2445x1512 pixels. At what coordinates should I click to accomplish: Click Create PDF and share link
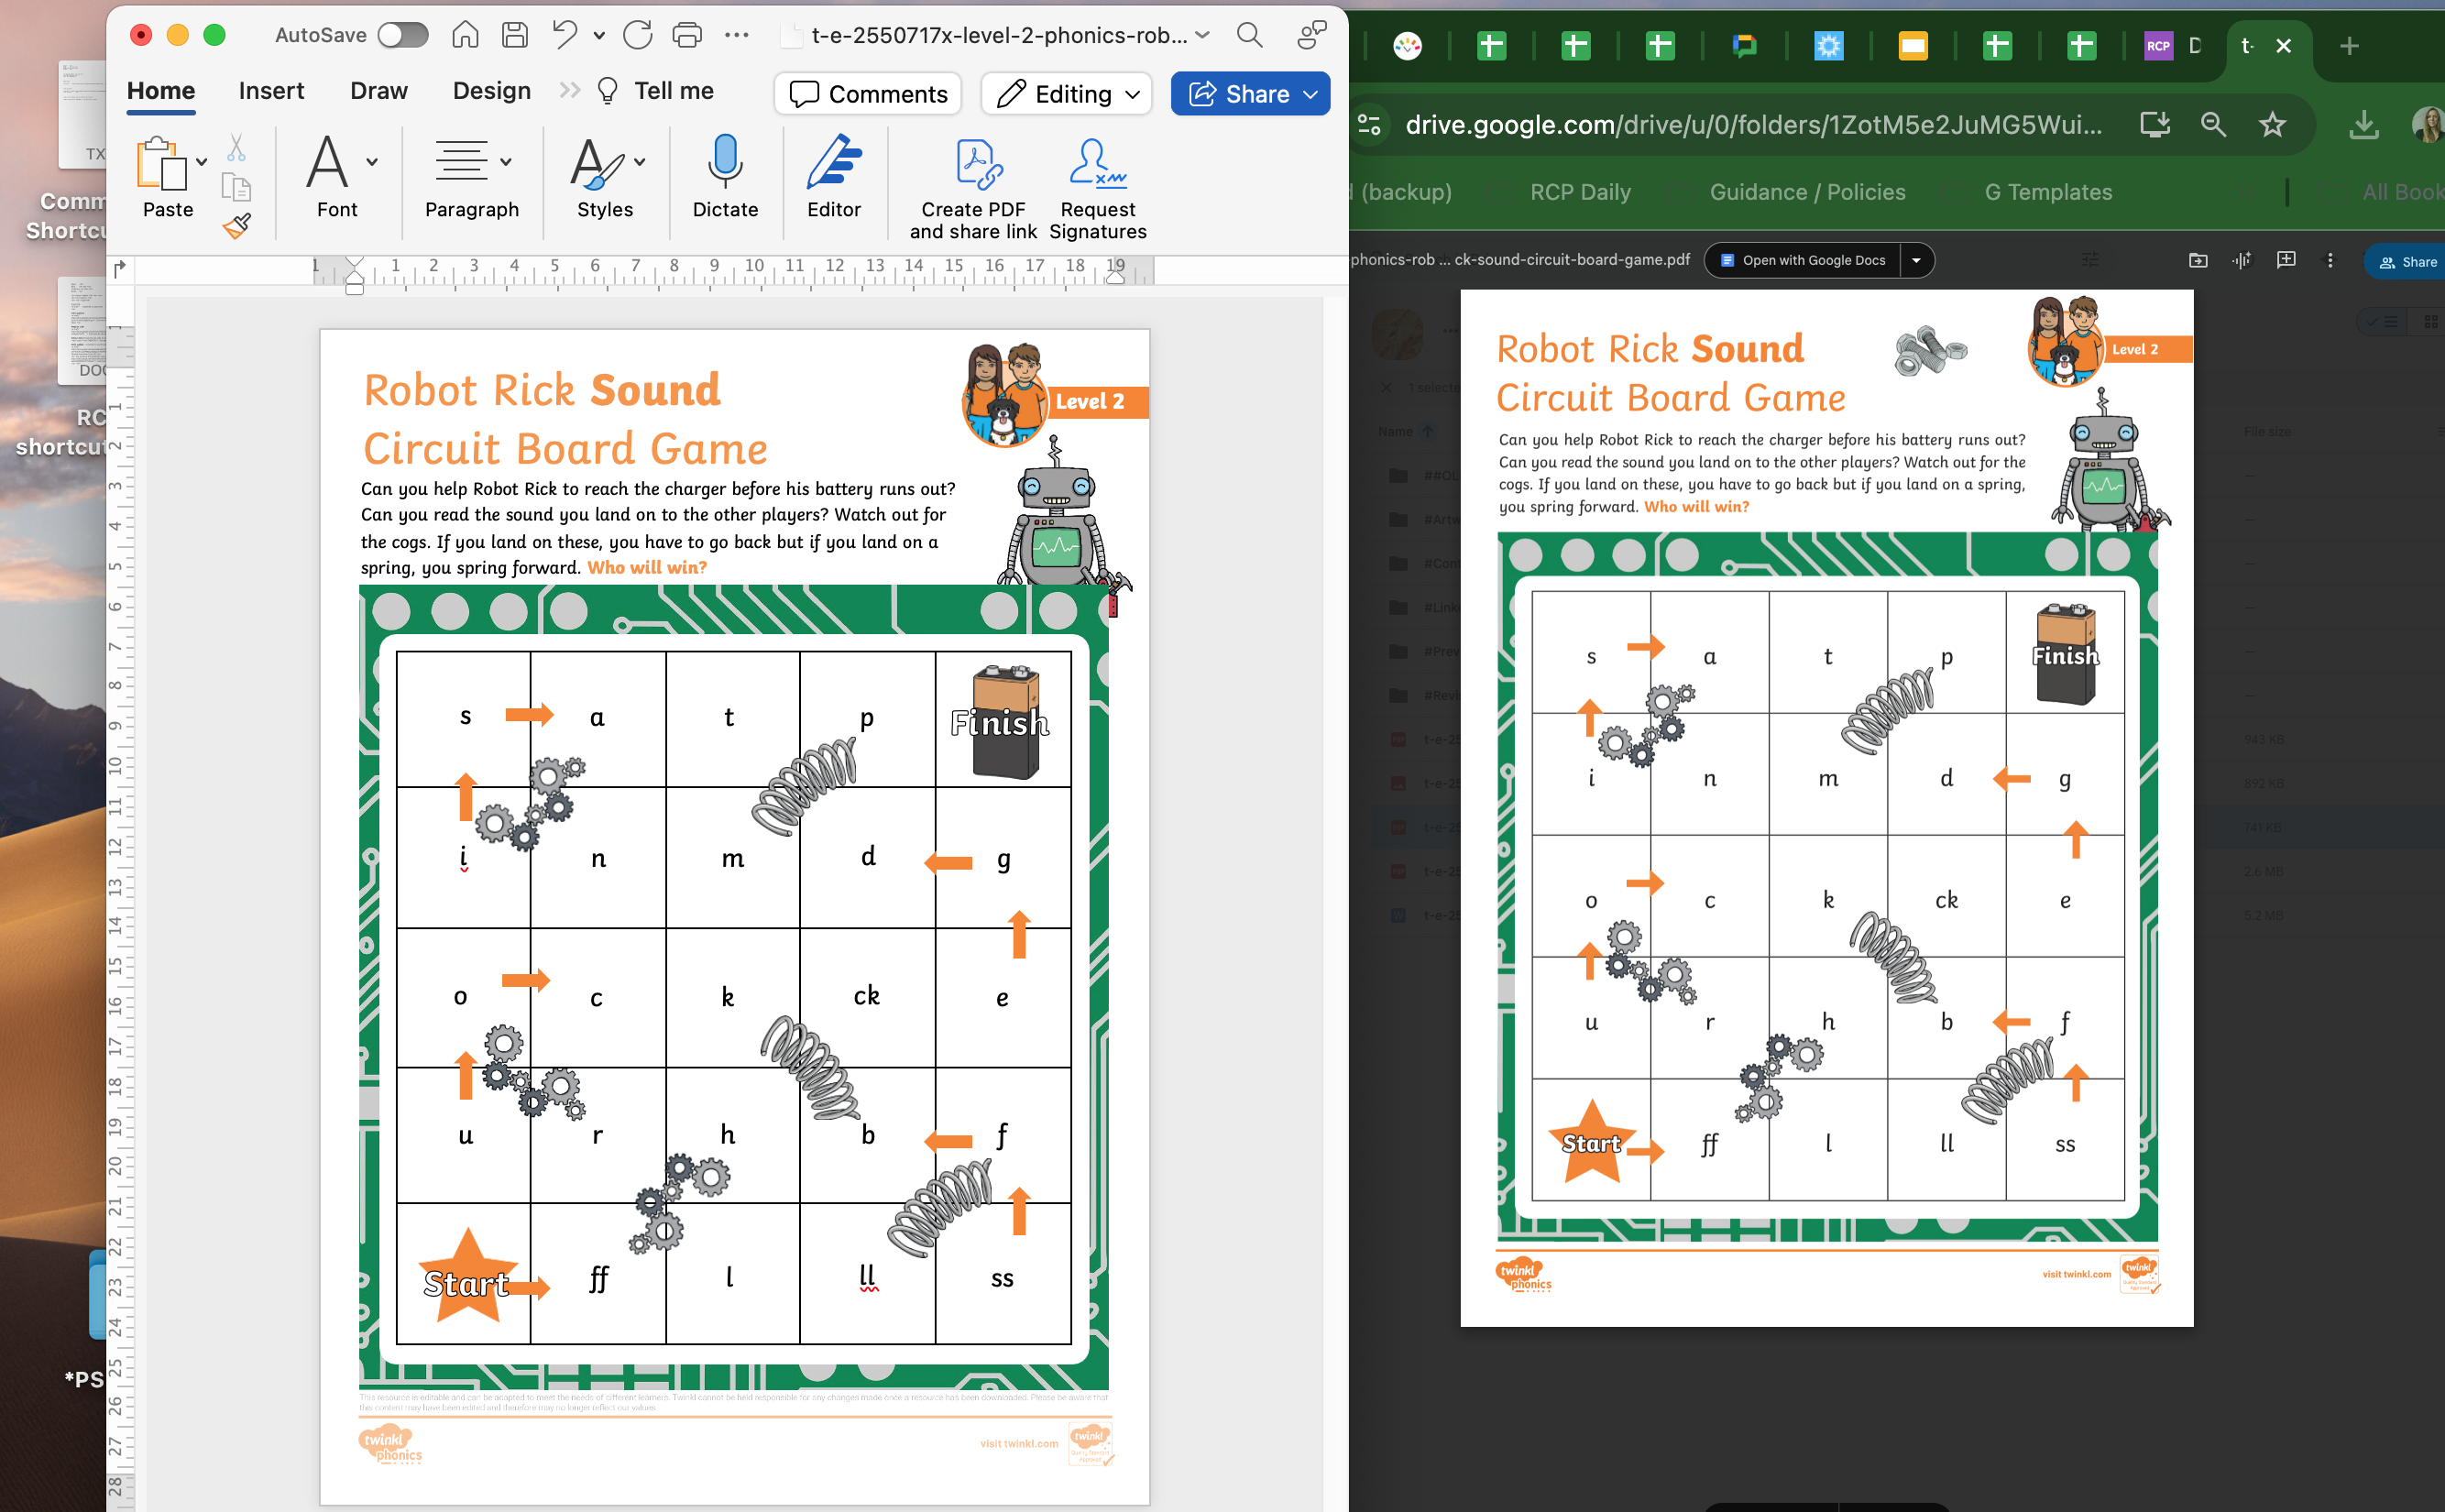click(x=977, y=164)
